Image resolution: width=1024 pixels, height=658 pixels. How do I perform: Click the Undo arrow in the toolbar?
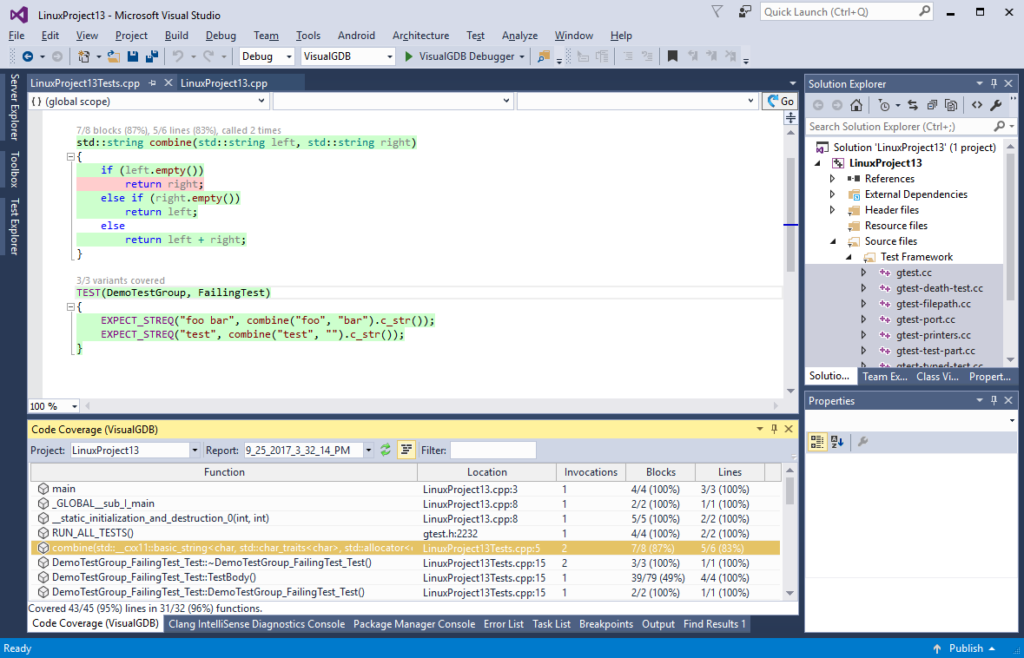pyautogui.click(x=176, y=56)
